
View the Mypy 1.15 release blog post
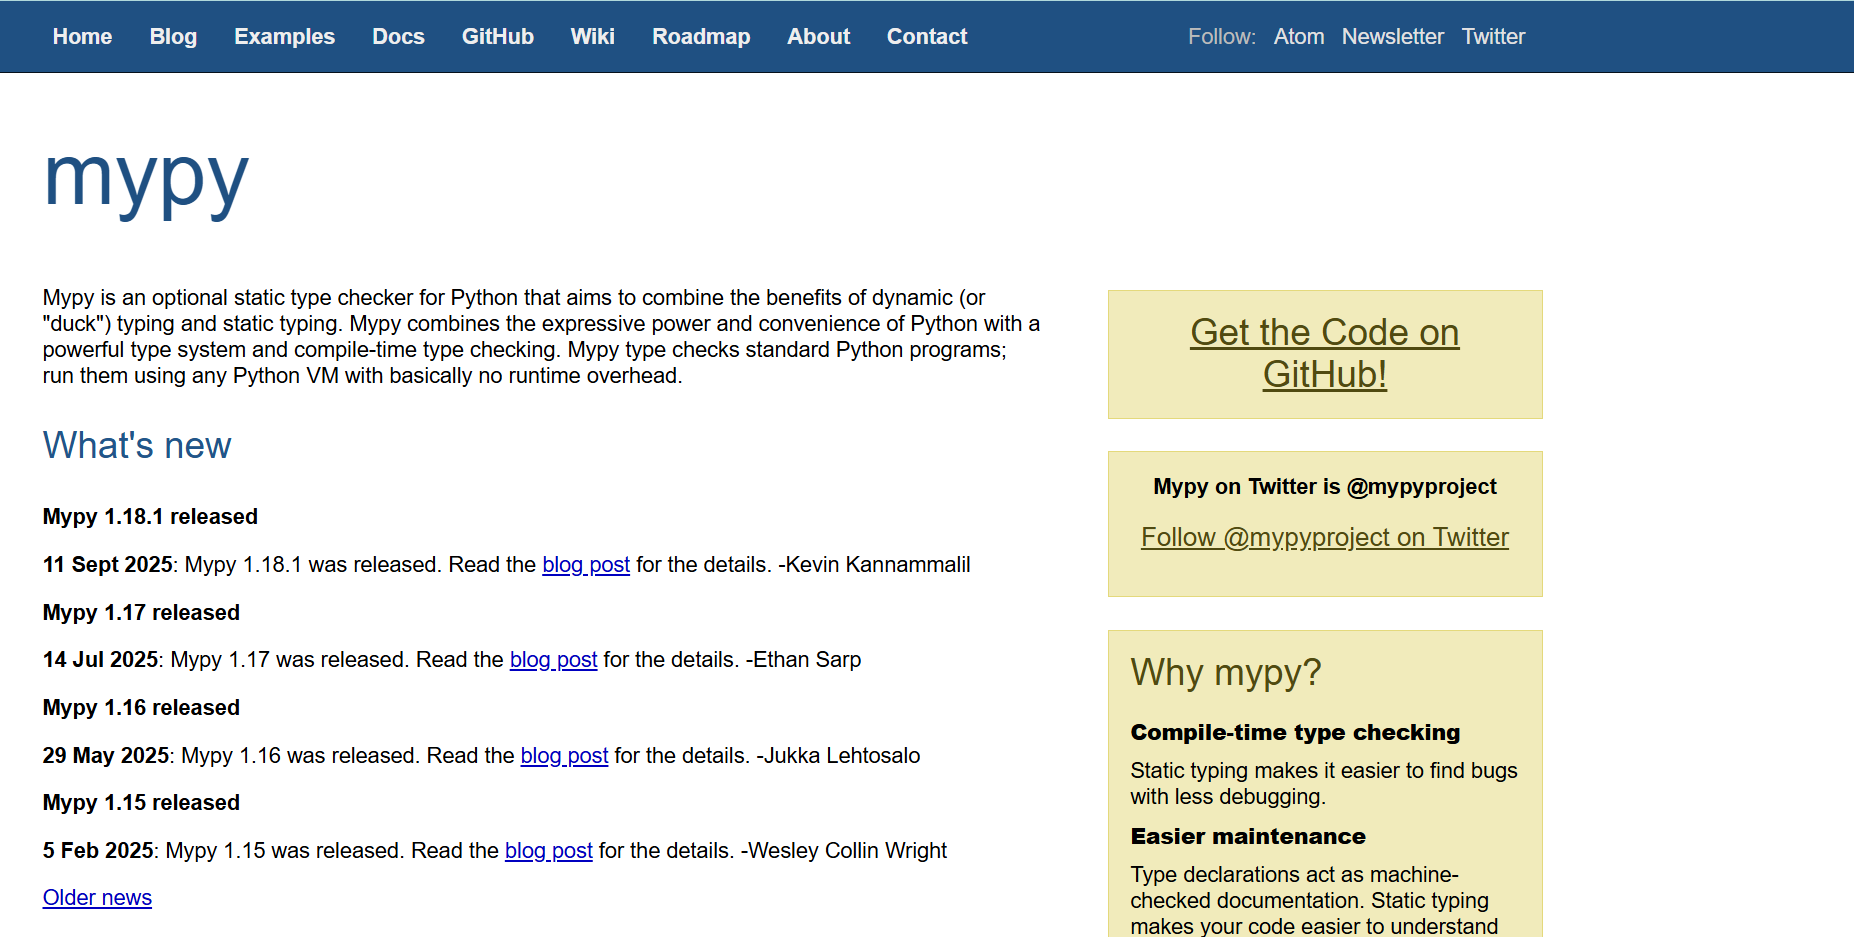click(x=548, y=851)
